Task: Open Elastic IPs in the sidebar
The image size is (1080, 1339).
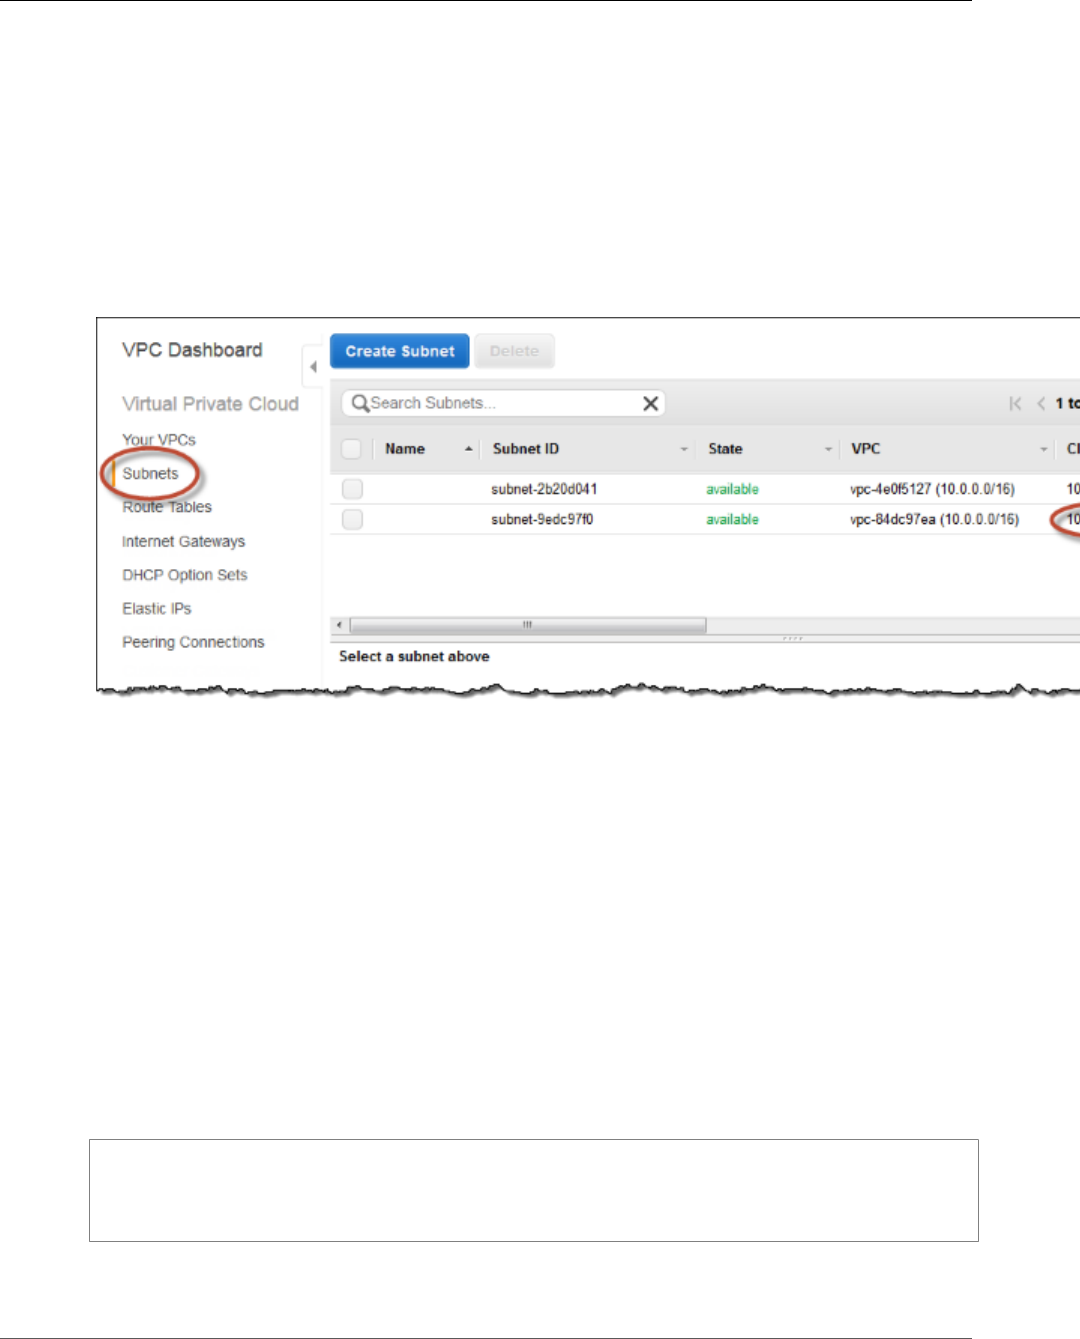Action: pyautogui.click(x=156, y=608)
